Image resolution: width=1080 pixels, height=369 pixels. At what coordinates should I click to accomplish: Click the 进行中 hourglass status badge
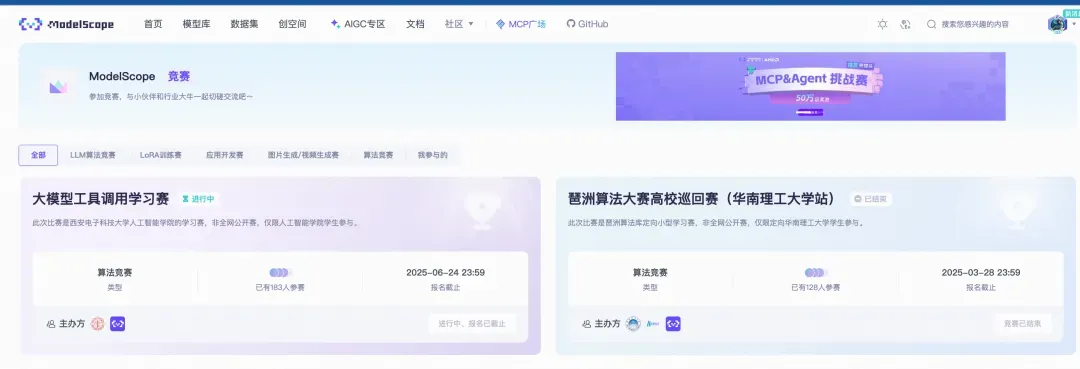198,199
